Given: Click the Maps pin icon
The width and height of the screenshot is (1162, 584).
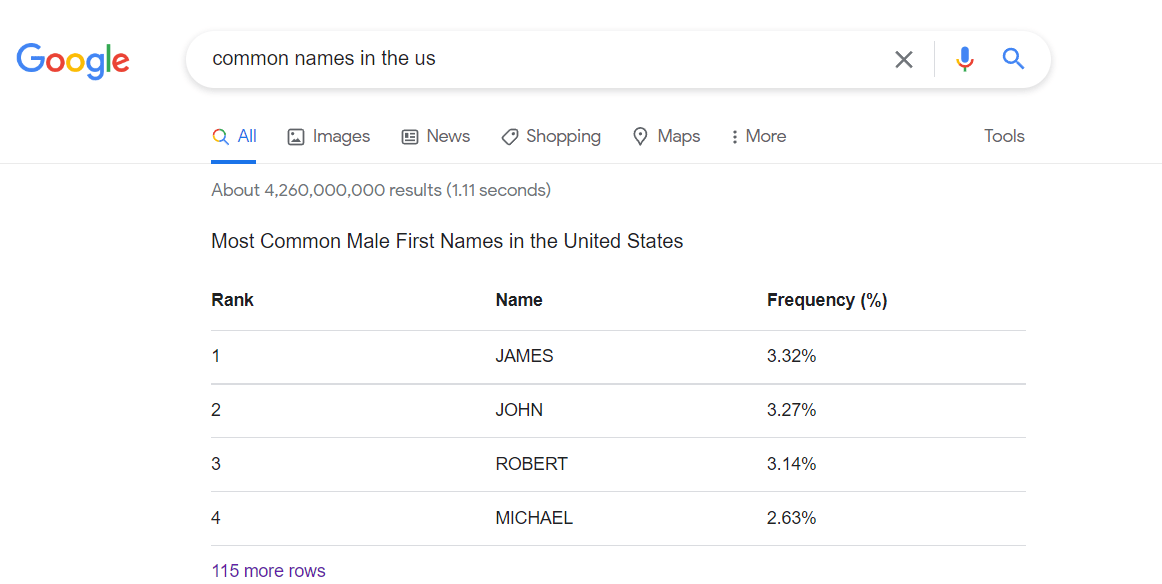Looking at the screenshot, I should [640, 136].
